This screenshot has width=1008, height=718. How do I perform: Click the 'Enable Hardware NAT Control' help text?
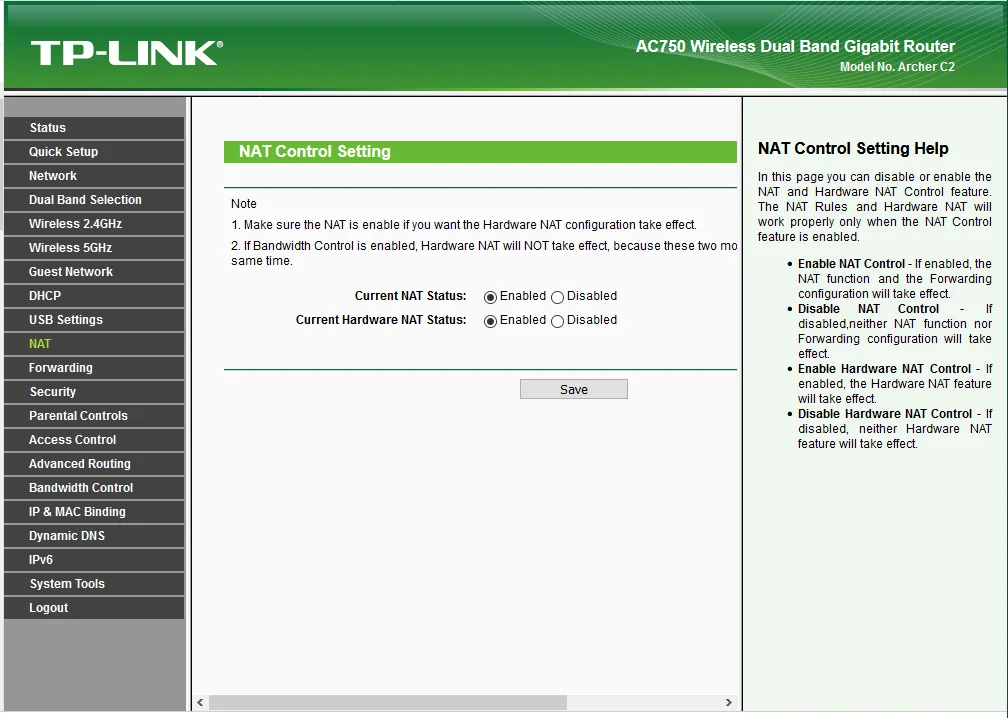click(884, 368)
